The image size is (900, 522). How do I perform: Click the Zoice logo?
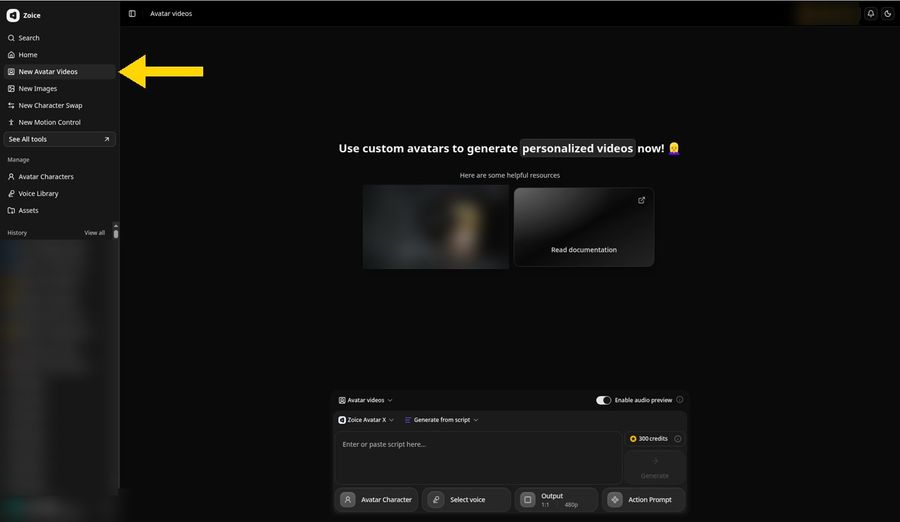pos(13,16)
